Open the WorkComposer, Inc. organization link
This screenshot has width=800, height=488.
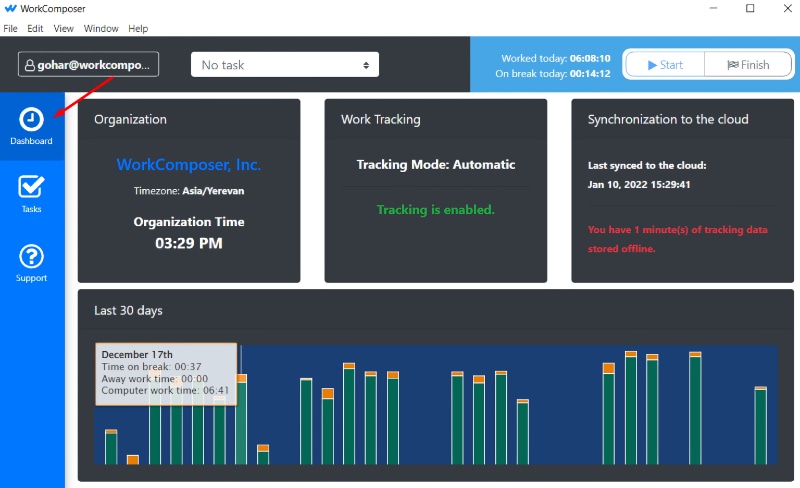[x=189, y=164]
